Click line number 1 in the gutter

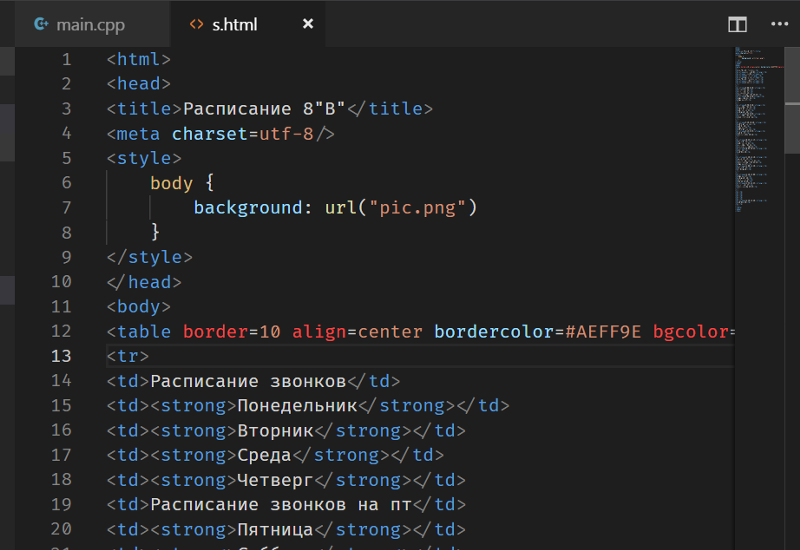tap(66, 60)
